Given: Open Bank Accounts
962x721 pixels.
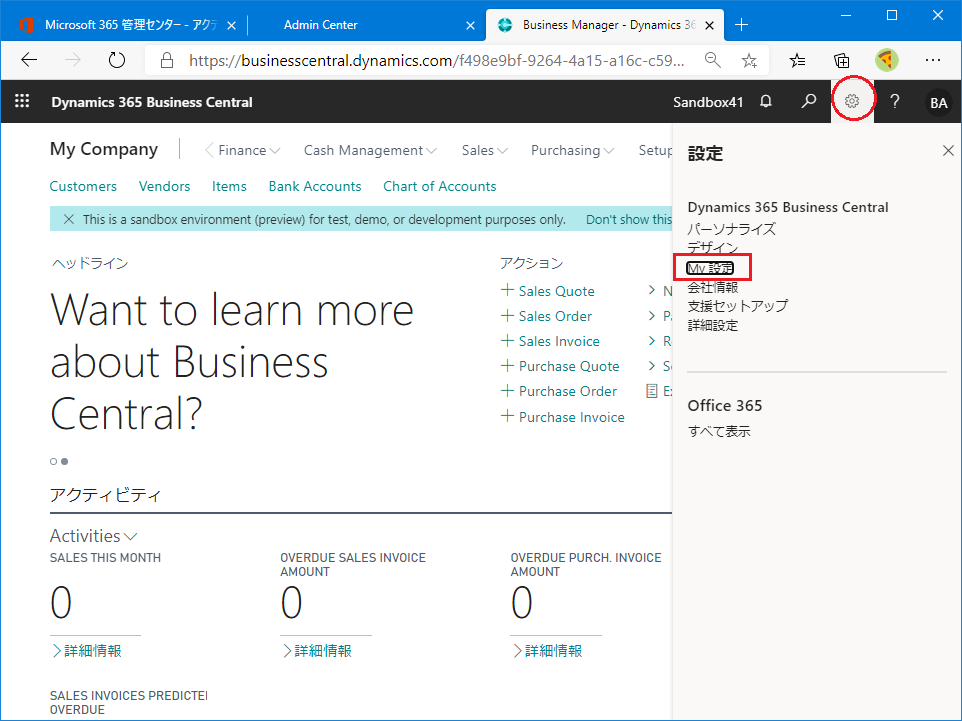Looking at the screenshot, I should (315, 186).
